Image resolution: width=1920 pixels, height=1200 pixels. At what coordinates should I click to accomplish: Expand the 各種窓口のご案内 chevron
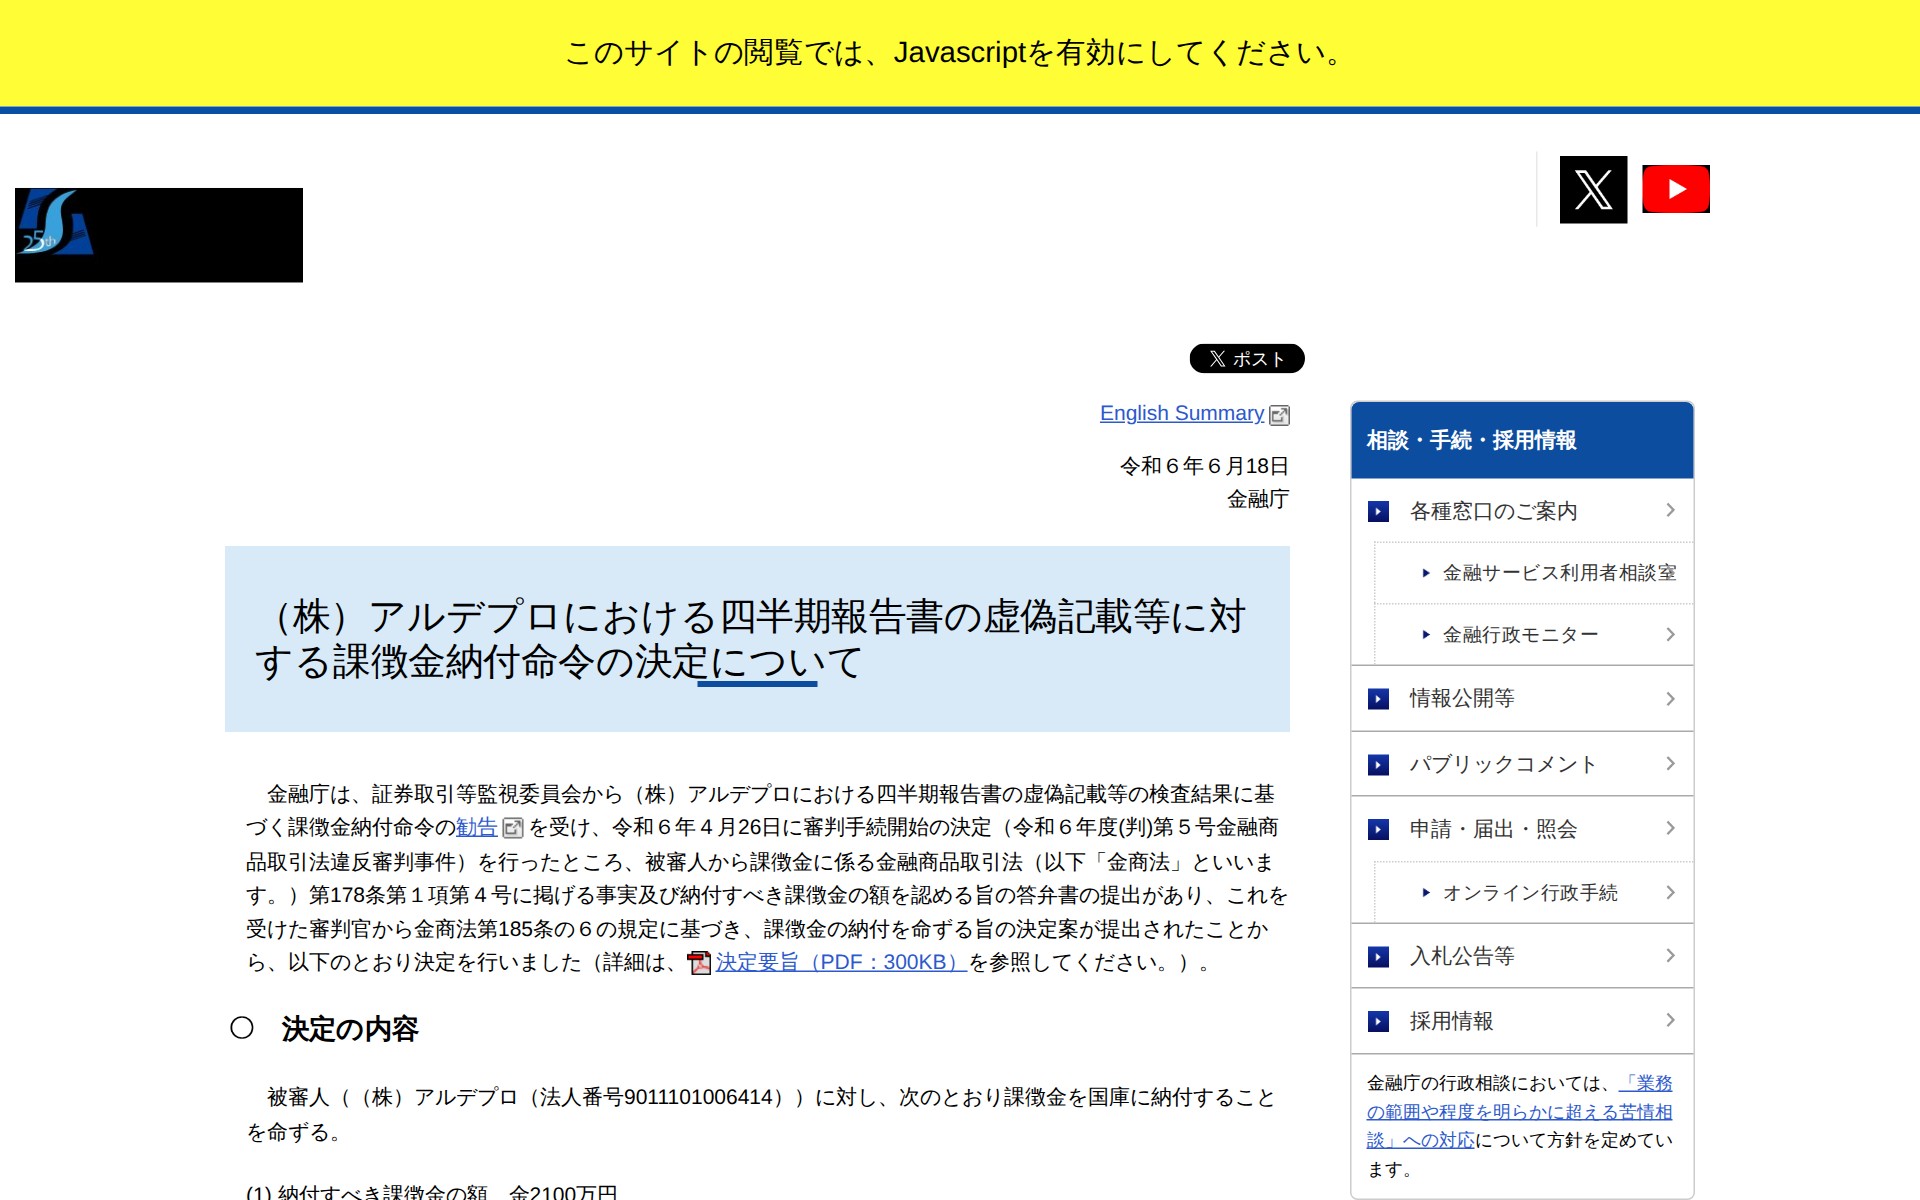pyautogui.click(x=1670, y=510)
